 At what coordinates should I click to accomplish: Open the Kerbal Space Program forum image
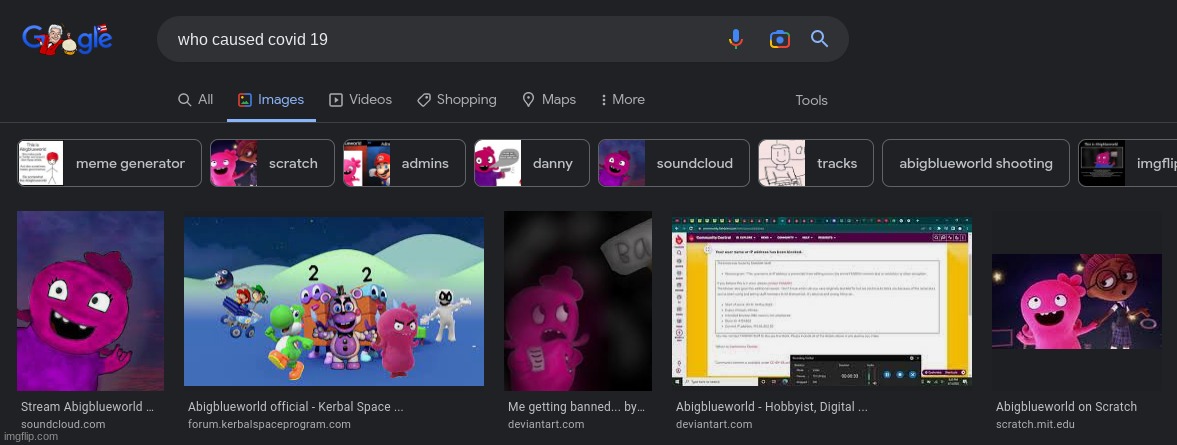(334, 302)
